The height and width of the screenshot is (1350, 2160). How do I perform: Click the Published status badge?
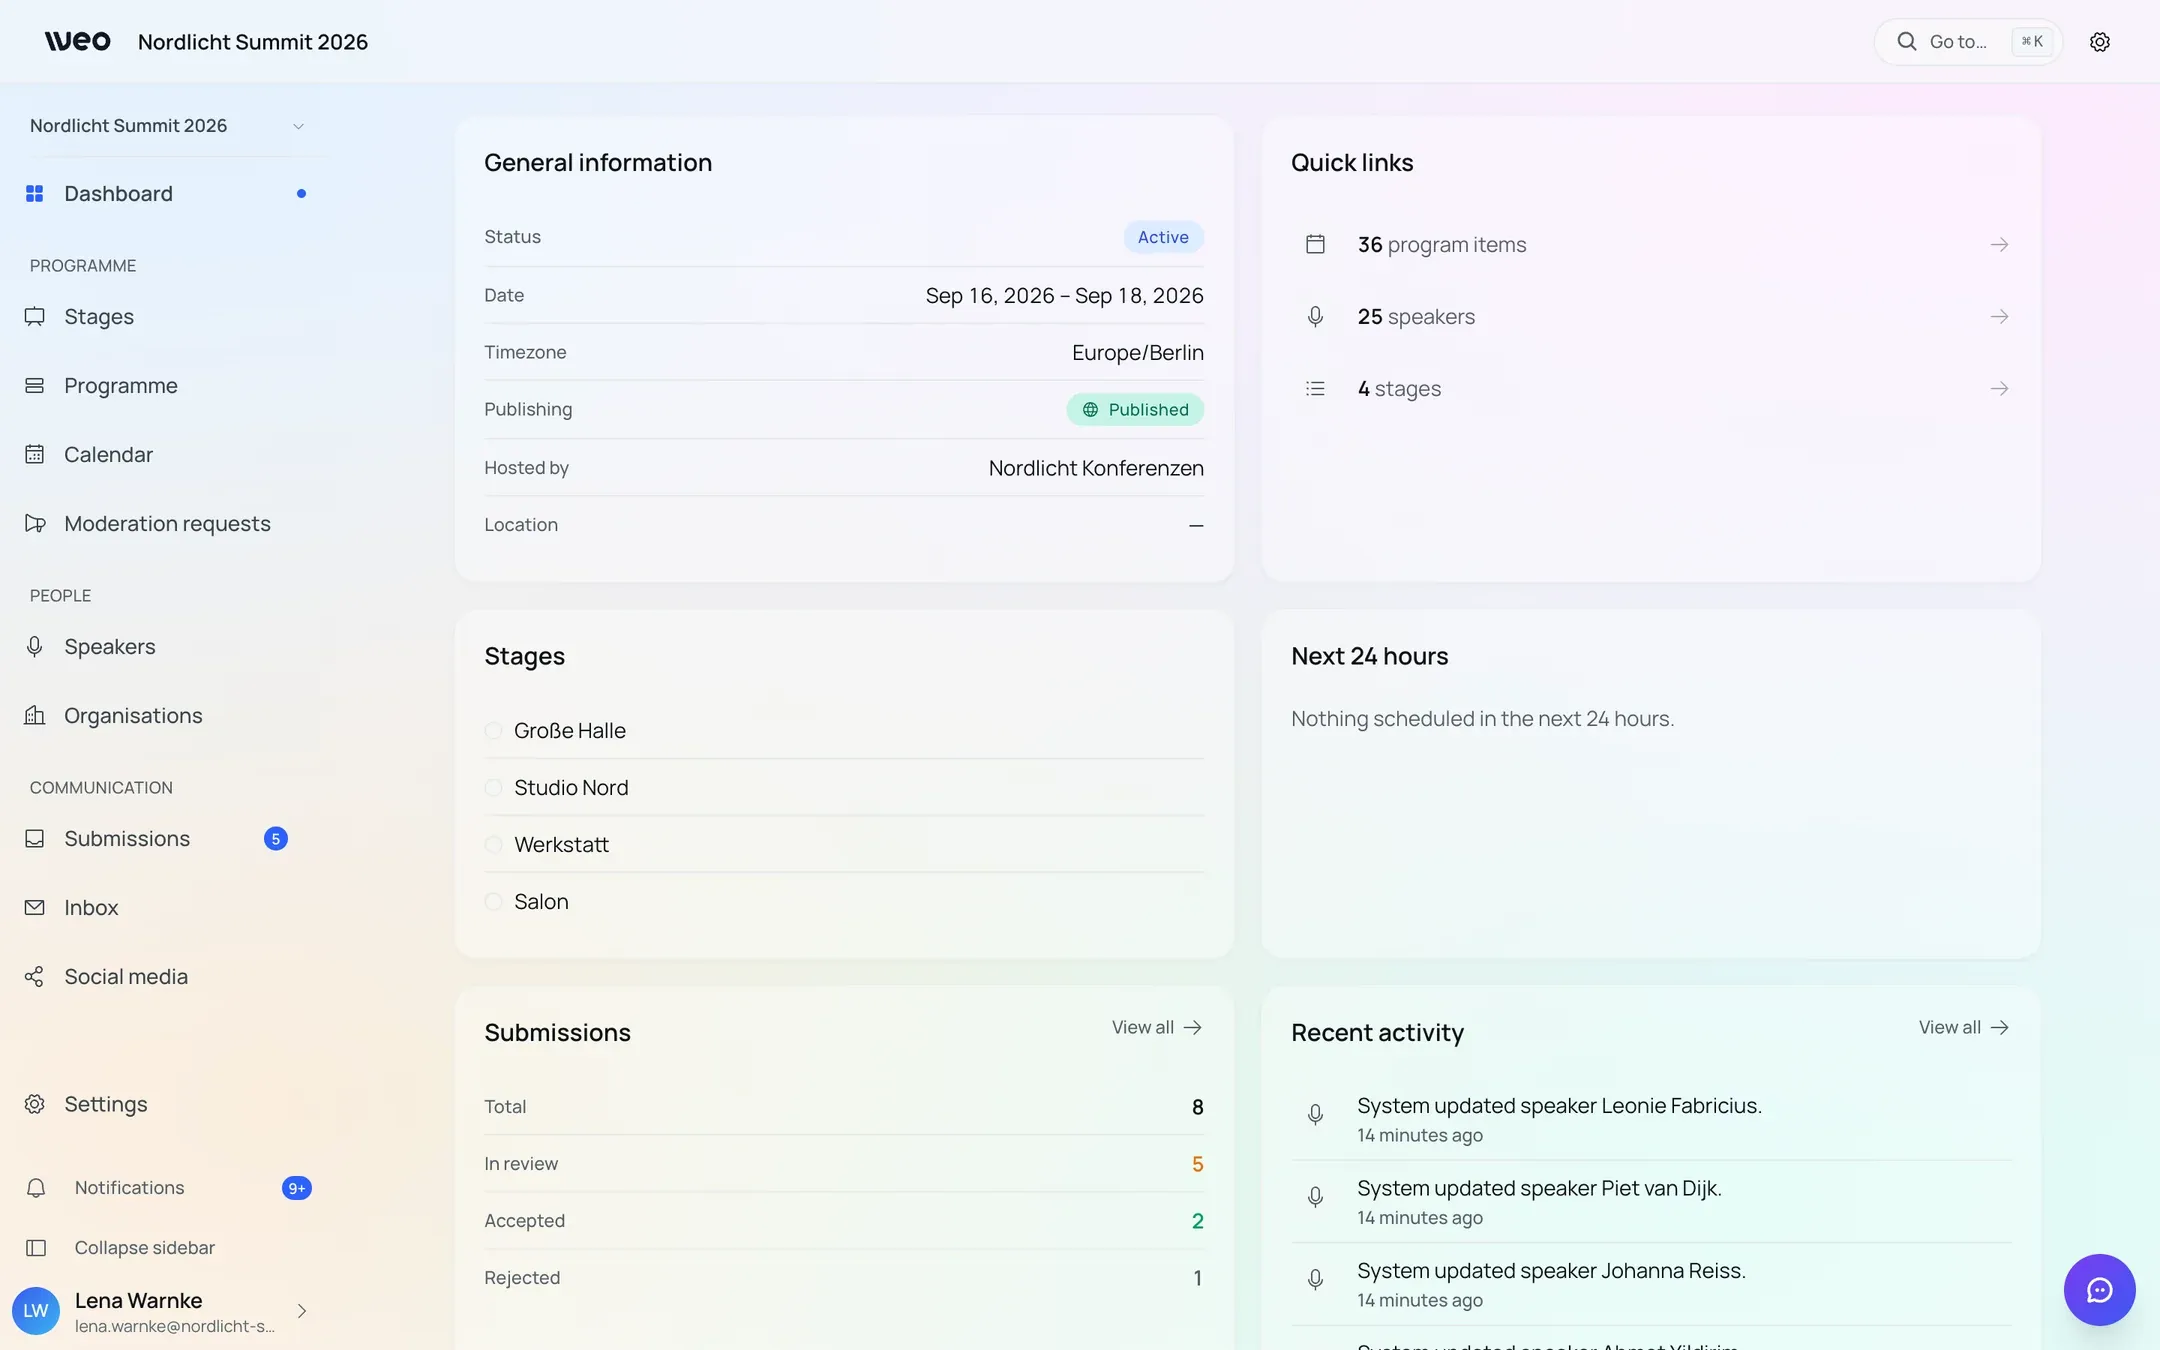pyautogui.click(x=1135, y=410)
